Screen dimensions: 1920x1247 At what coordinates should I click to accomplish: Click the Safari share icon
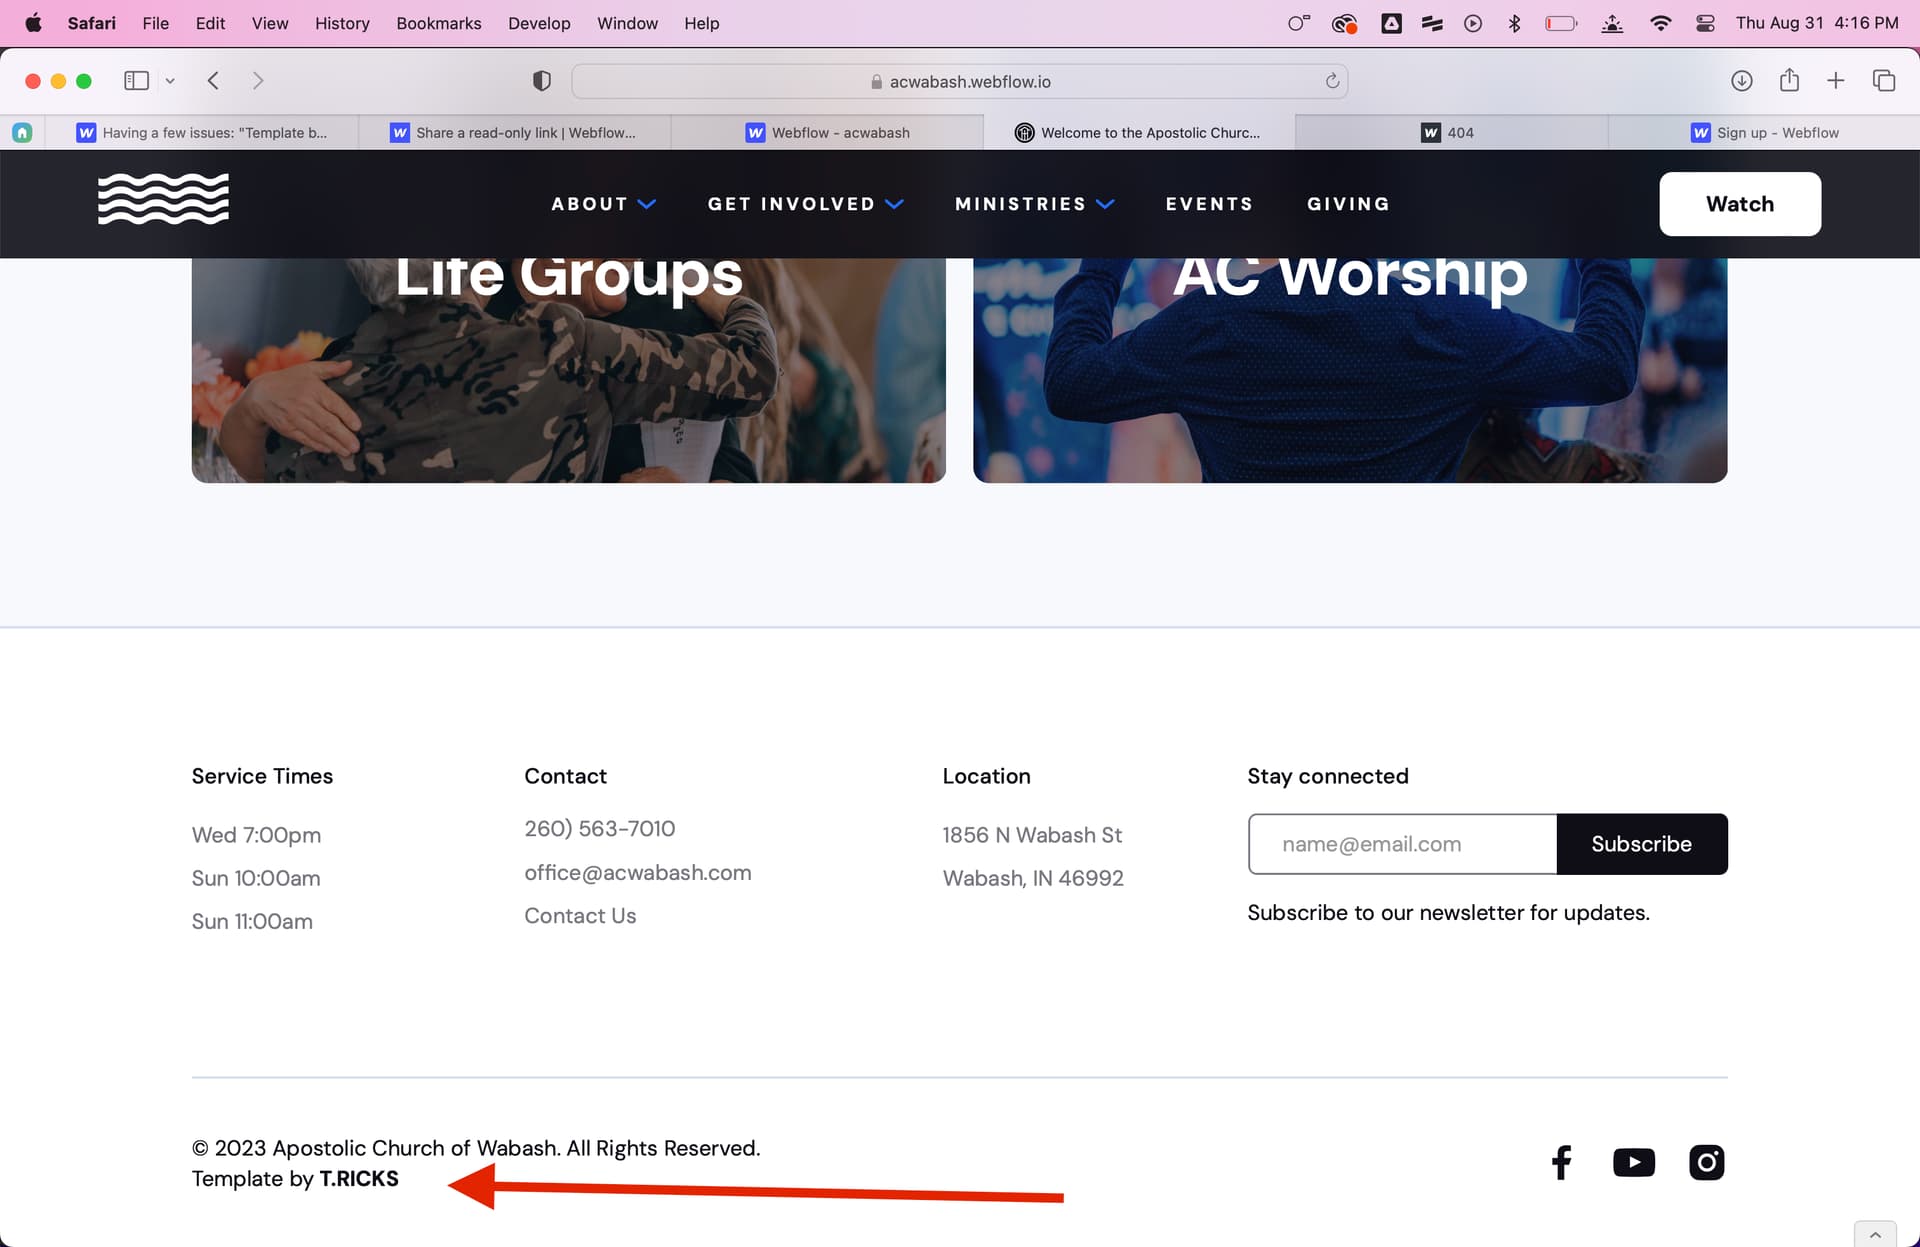coord(1789,81)
